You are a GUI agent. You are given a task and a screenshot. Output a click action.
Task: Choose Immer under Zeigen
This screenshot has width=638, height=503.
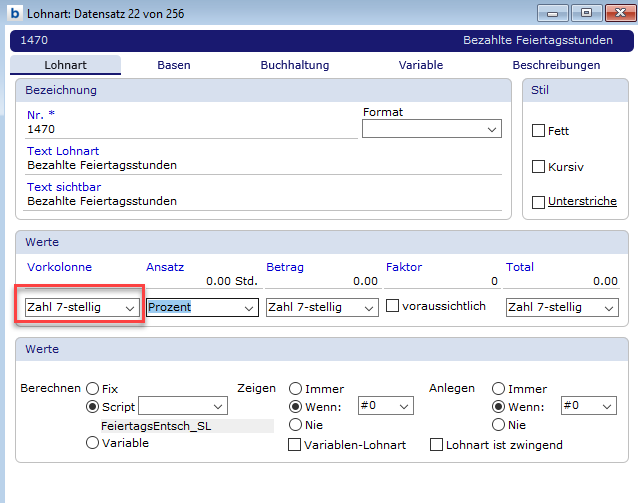tap(295, 389)
